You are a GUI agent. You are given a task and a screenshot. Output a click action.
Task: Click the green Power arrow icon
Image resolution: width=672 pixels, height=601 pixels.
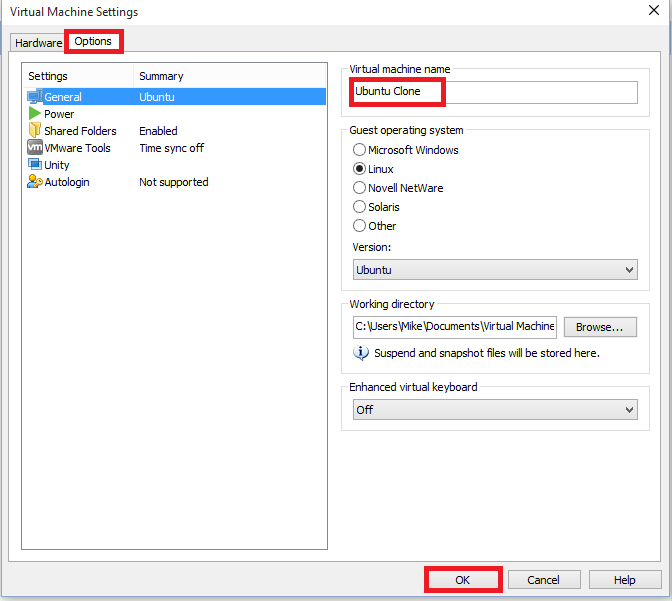pyautogui.click(x=35, y=114)
